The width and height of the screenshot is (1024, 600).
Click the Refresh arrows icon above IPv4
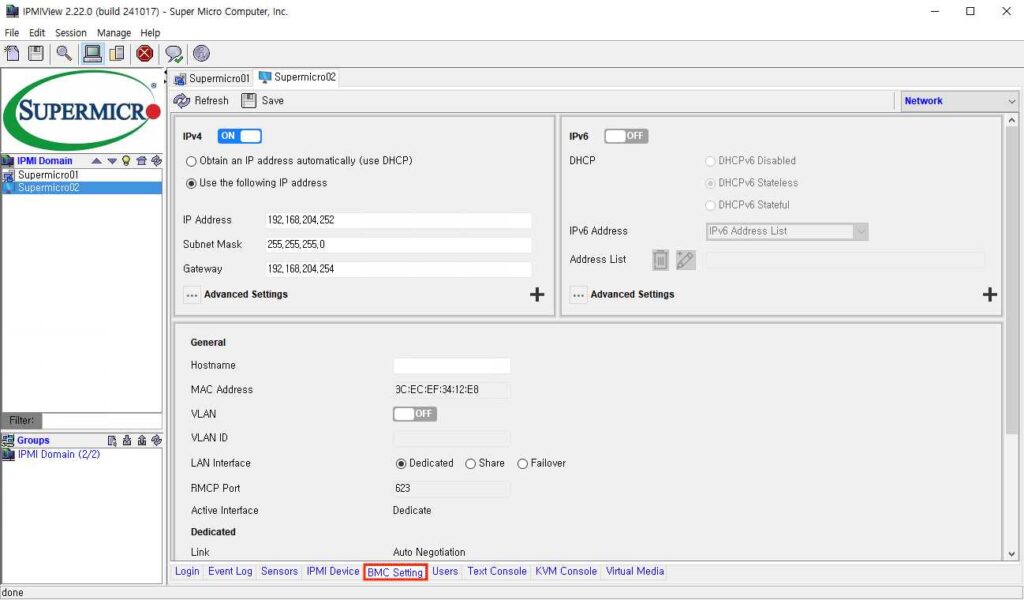182,101
